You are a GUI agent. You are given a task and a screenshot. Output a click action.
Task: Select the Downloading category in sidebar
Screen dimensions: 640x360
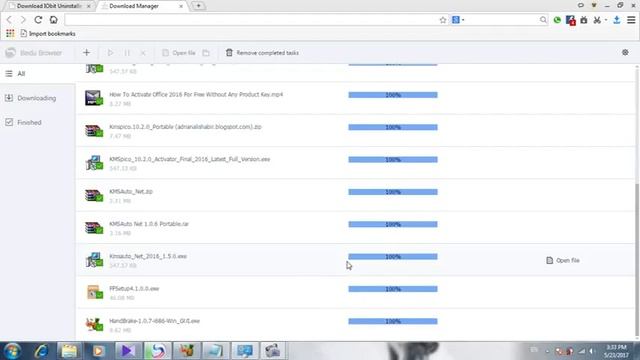pyautogui.click(x=38, y=98)
